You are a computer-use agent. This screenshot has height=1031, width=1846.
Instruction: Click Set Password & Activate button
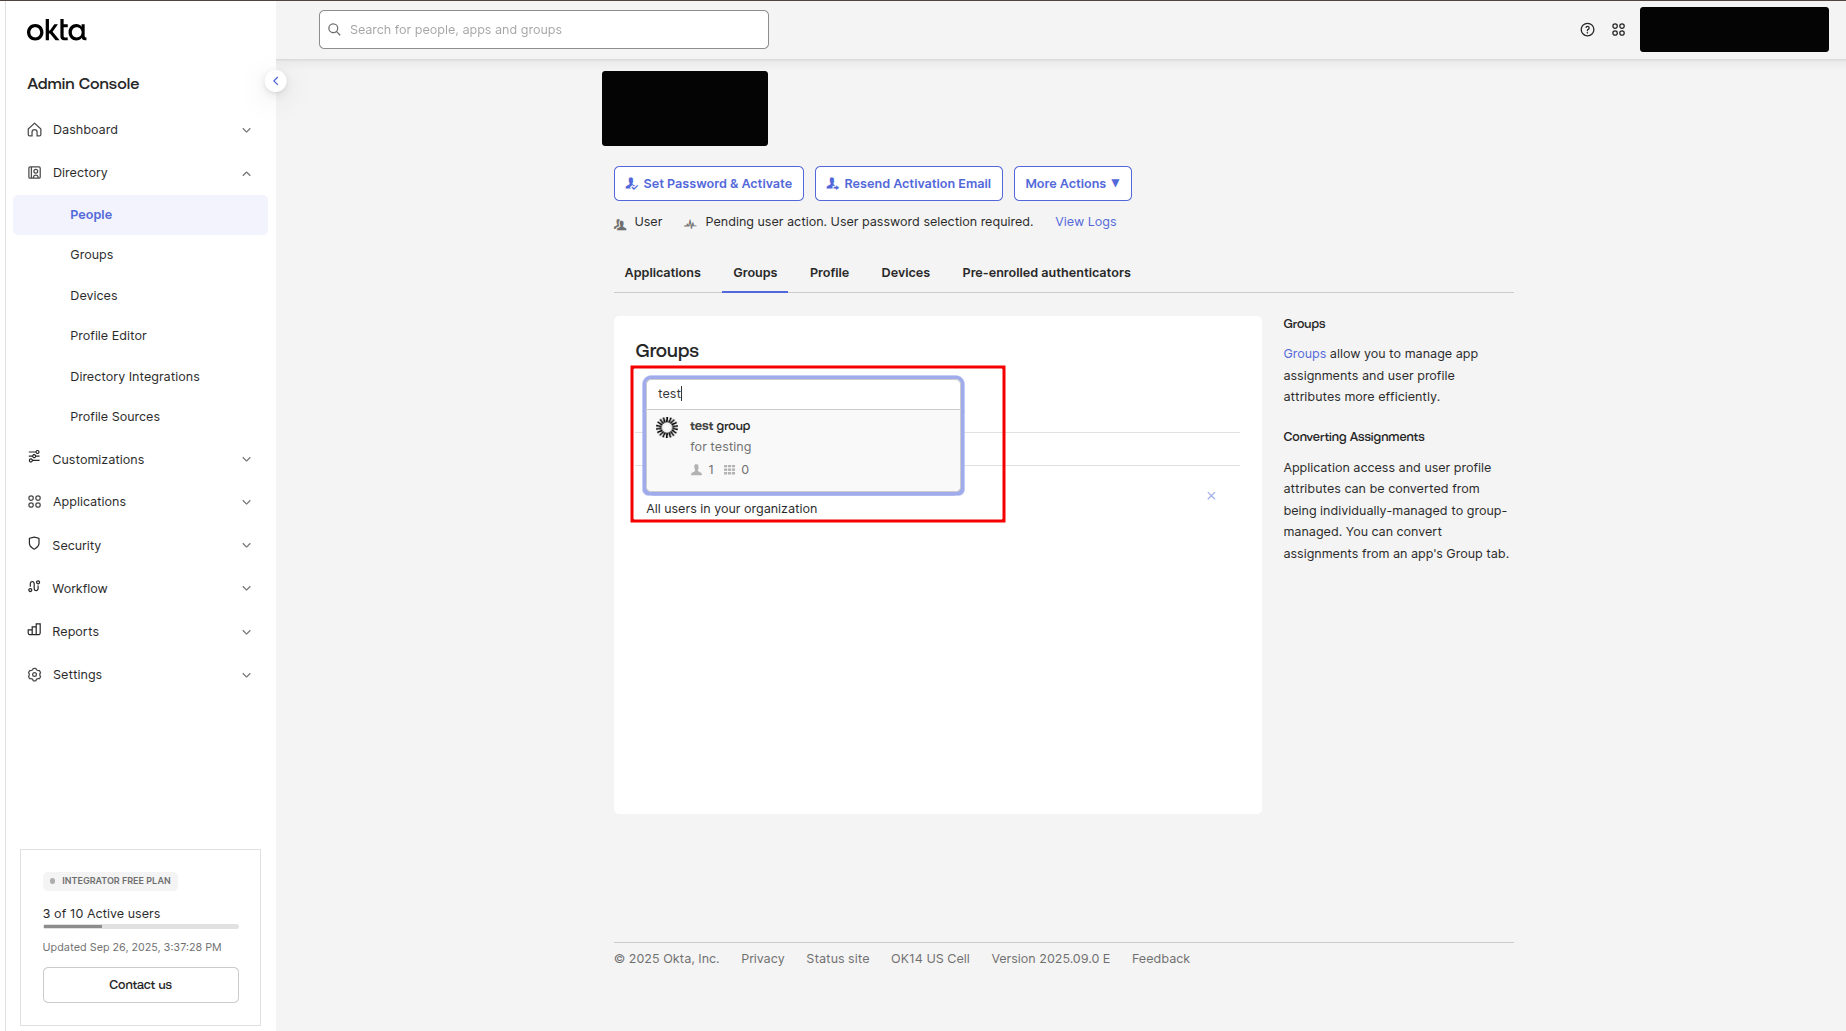tap(708, 184)
